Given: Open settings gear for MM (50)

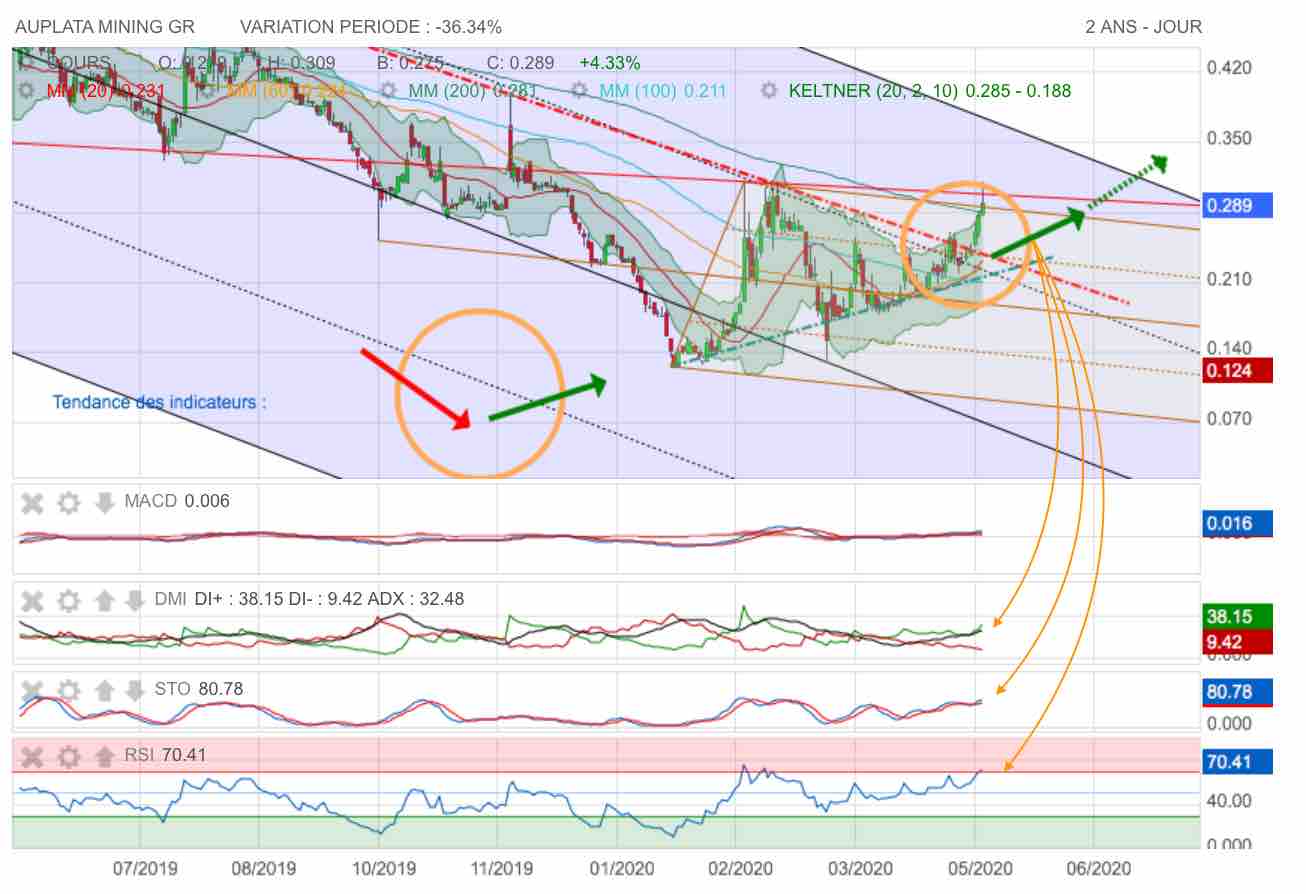Looking at the screenshot, I should point(208,91).
